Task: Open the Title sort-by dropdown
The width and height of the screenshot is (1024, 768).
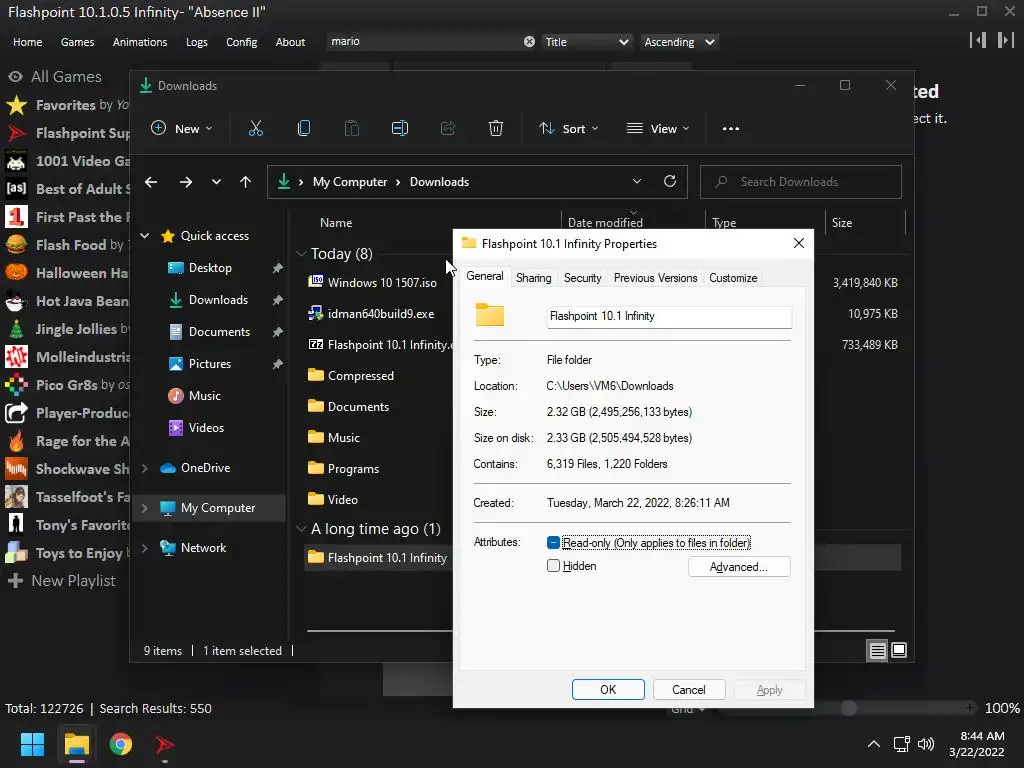Action: [x=586, y=42]
